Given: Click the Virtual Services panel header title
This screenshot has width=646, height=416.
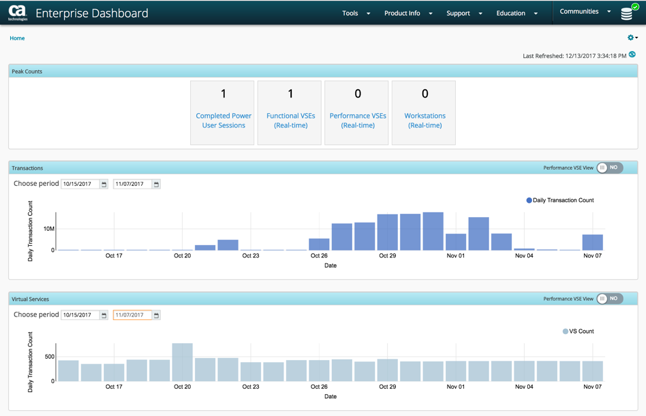Looking at the screenshot, I should [30, 299].
